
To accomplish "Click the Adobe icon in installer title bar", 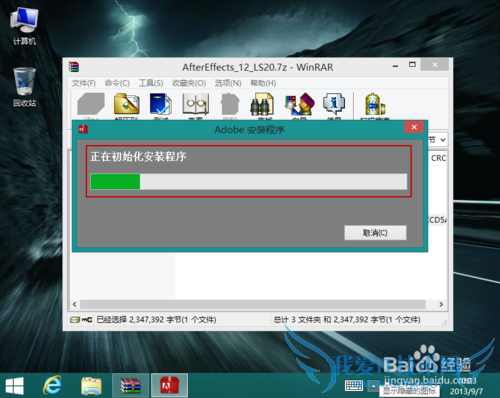I will pyautogui.click(x=83, y=129).
